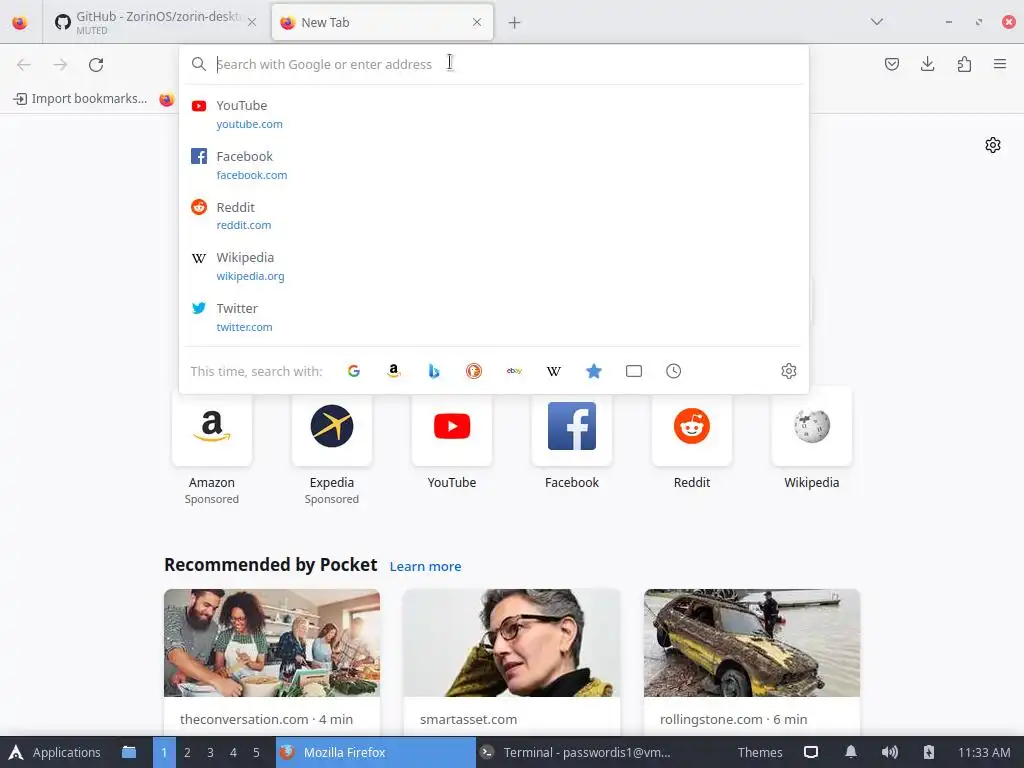Open the Applications menu in taskbar
This screenshot has height=768, width=1024.
click(x=54, y=752)
